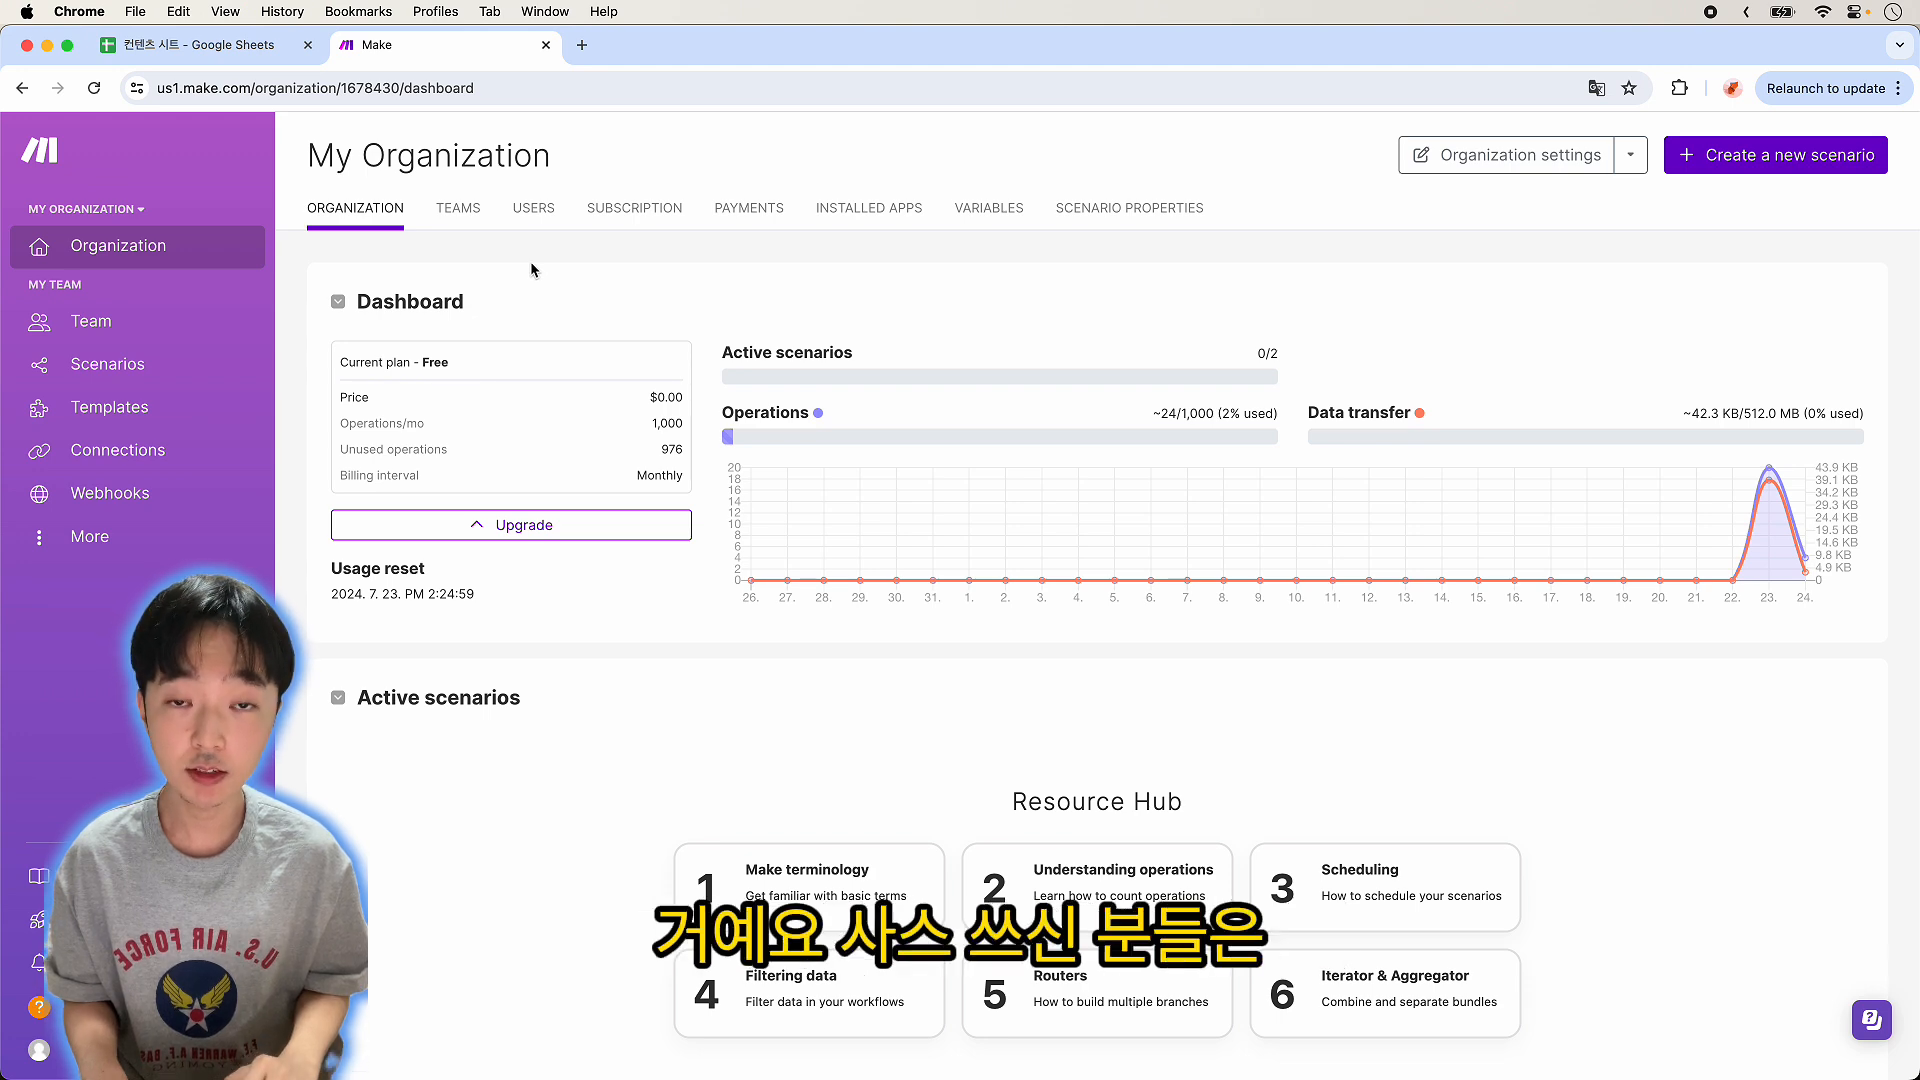The image size is (1920, 1080).
Task: Click Organization settings button
Action: (1506, 155)
